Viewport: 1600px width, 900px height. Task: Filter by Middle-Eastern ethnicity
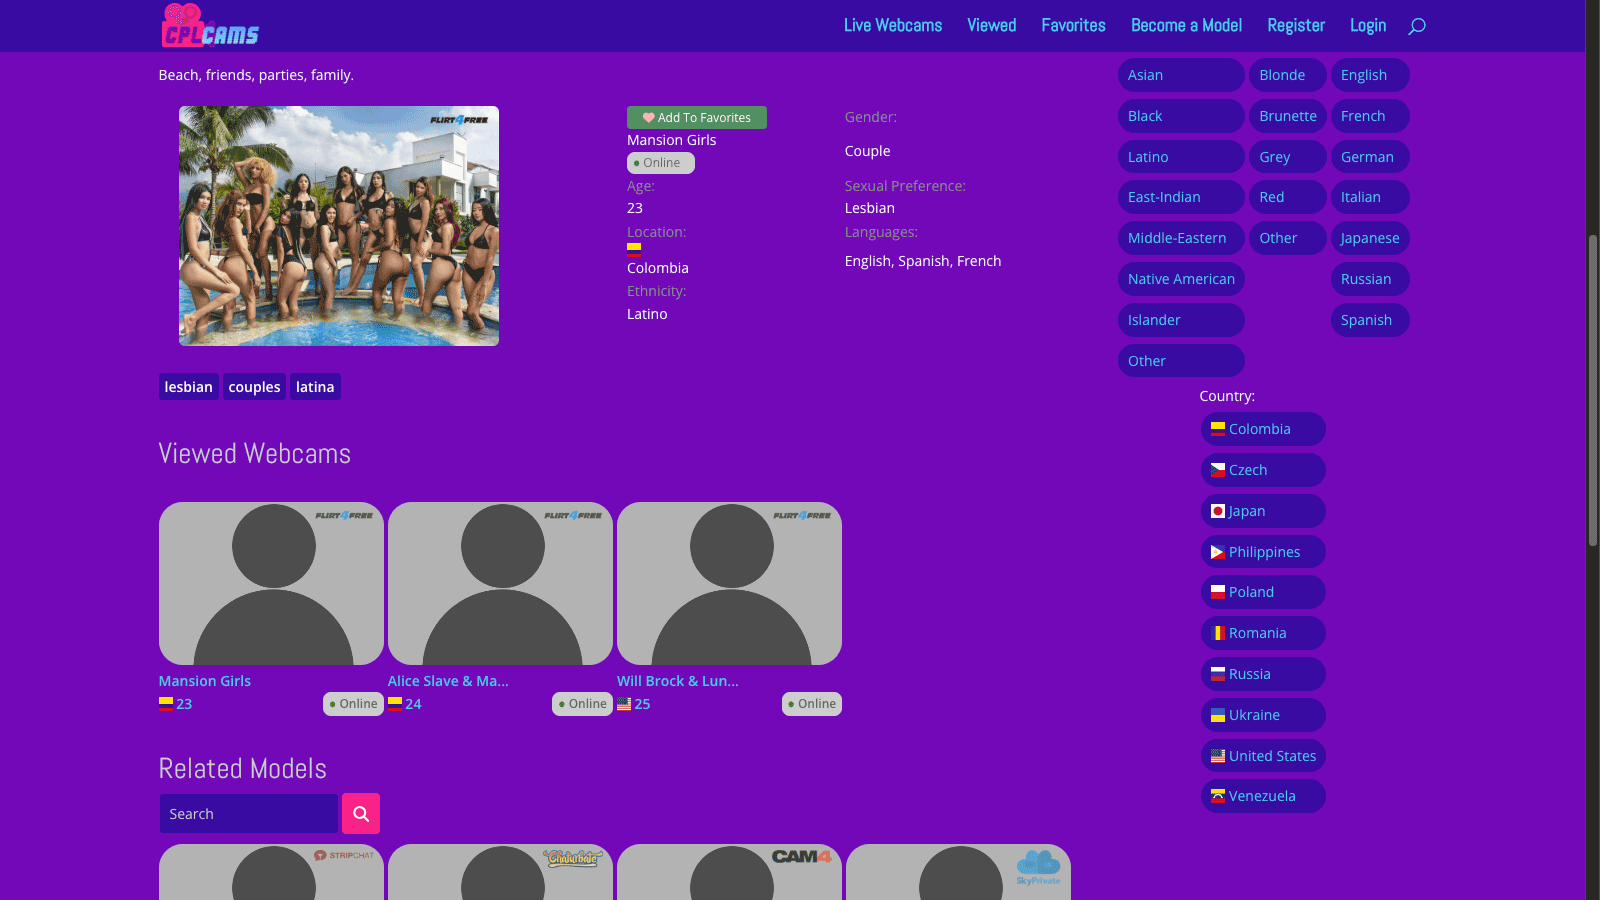(x=1181, y=238)
